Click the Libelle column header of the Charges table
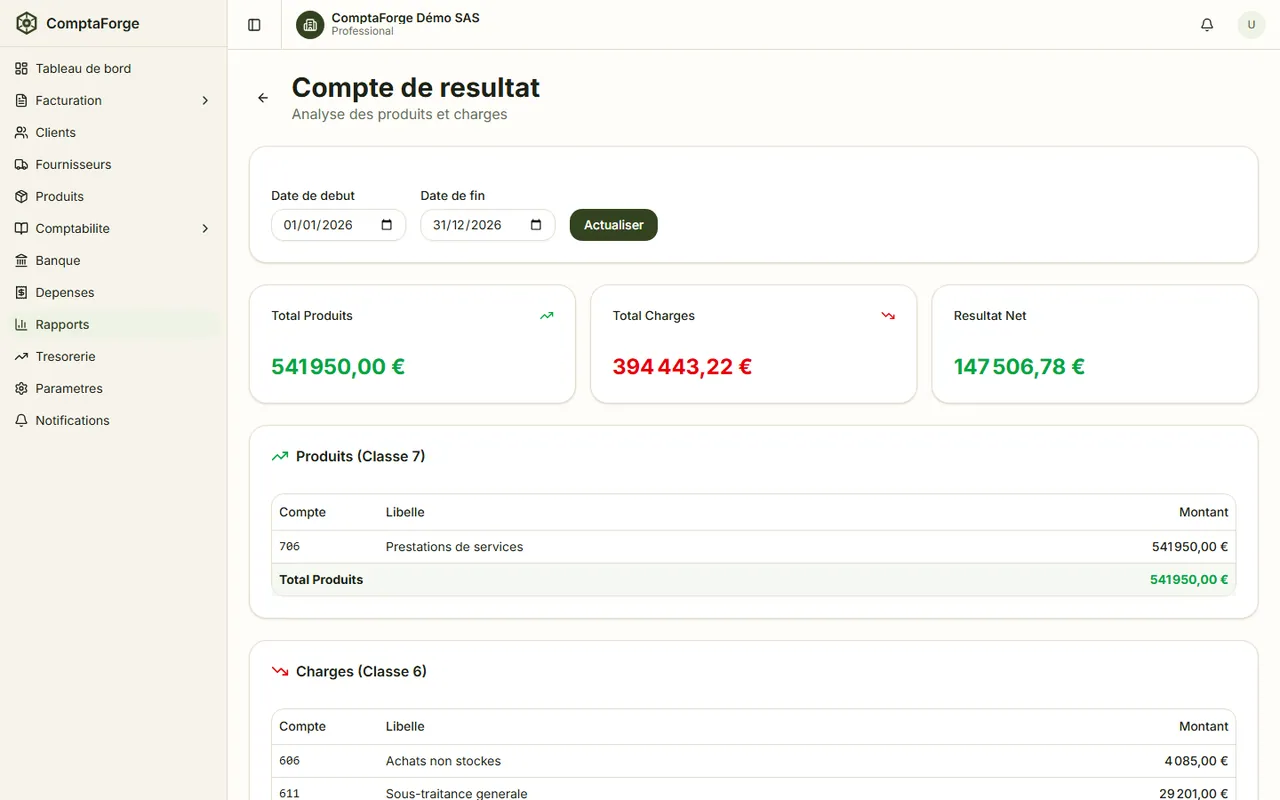 pos(405,727)
